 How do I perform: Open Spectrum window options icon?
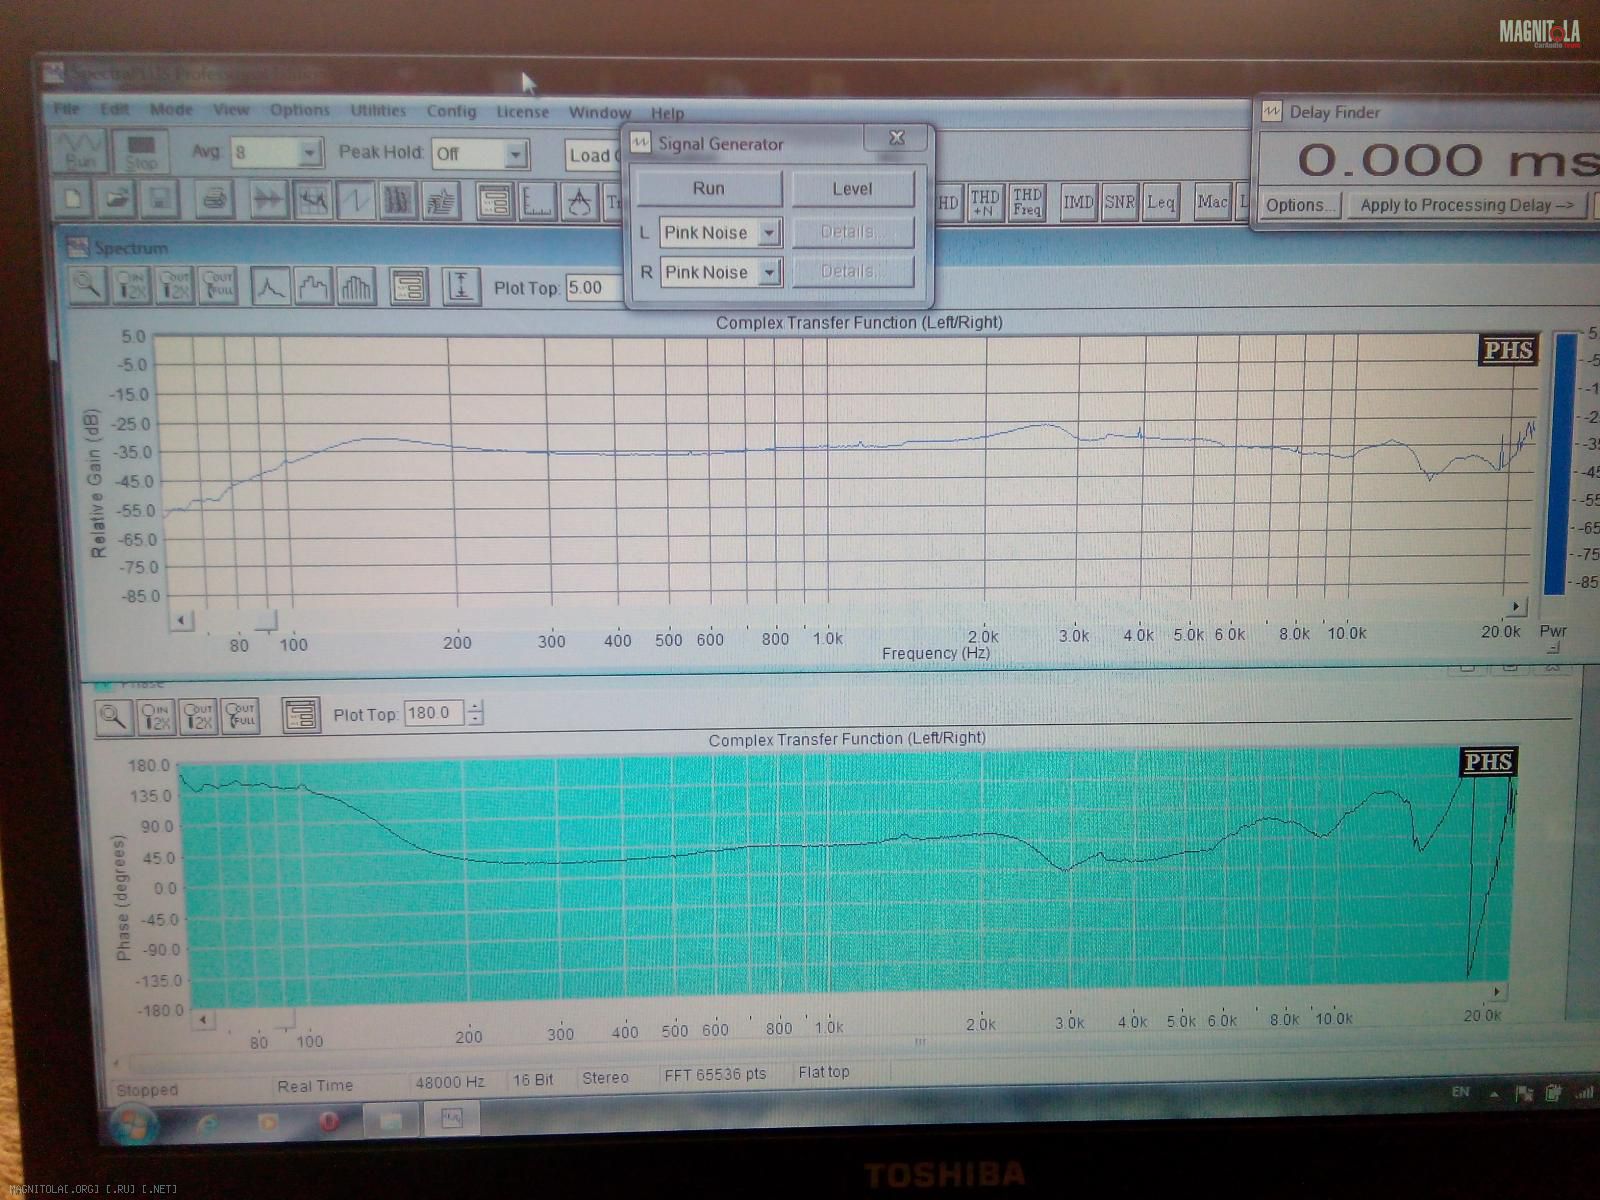click(408, 286)
